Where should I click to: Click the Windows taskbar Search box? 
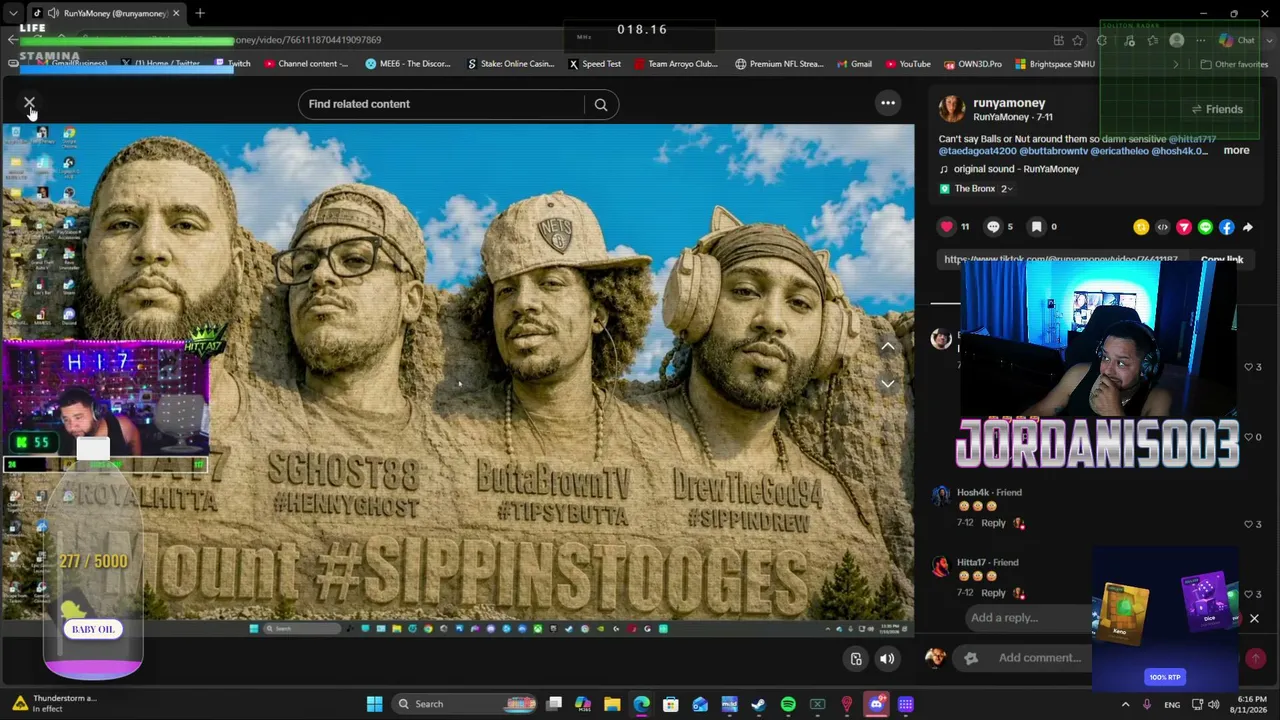pyautogui.click(x=466, y=704)
